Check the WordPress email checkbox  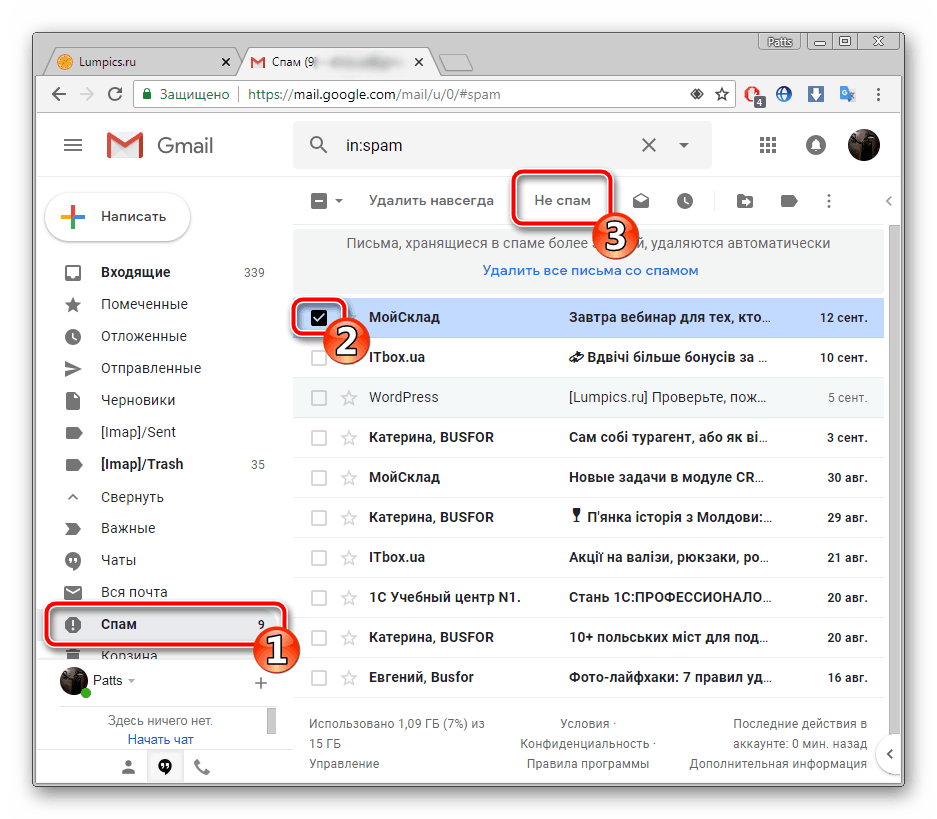coord(319,398)
